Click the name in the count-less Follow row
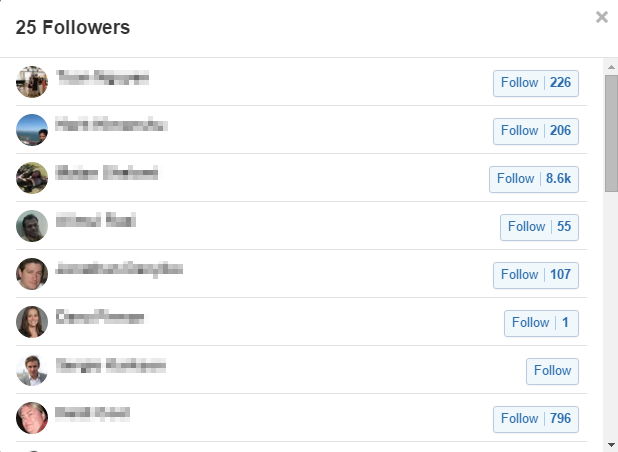618x452 pixels. coord(110,366)
